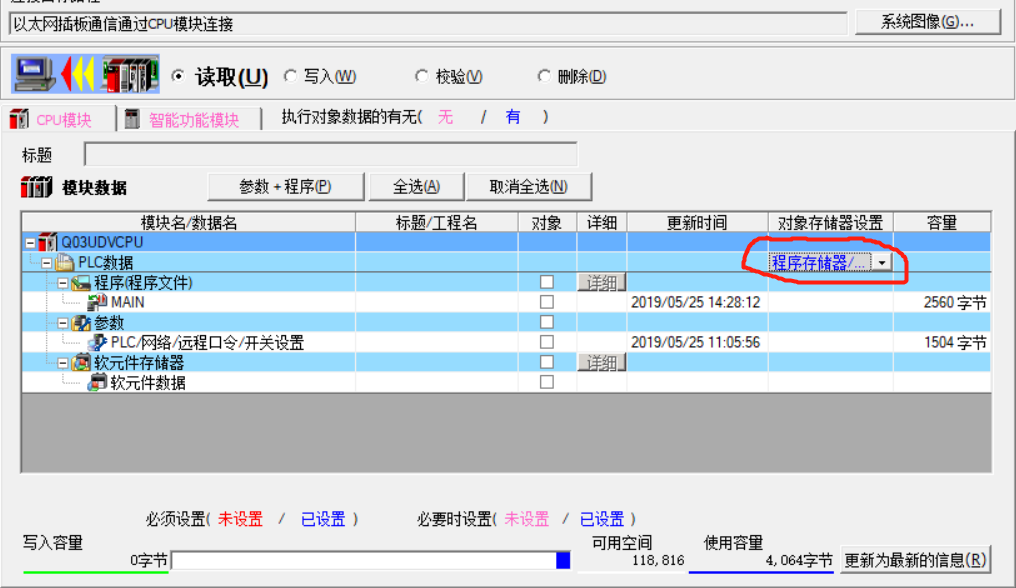Open the 程序存储器 target memory dropdown
This screenshot has width=1016, height=588.
click(881, 262)
